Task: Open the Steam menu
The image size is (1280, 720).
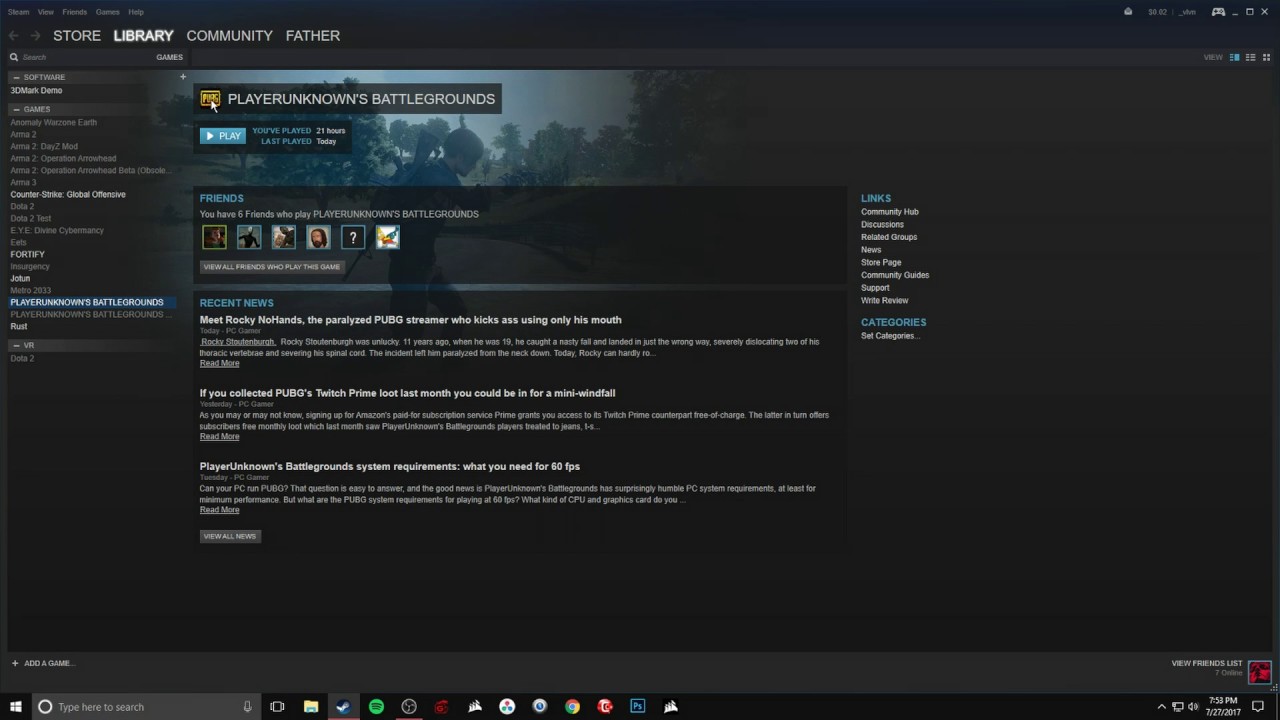Action: [x=18, y=12]
